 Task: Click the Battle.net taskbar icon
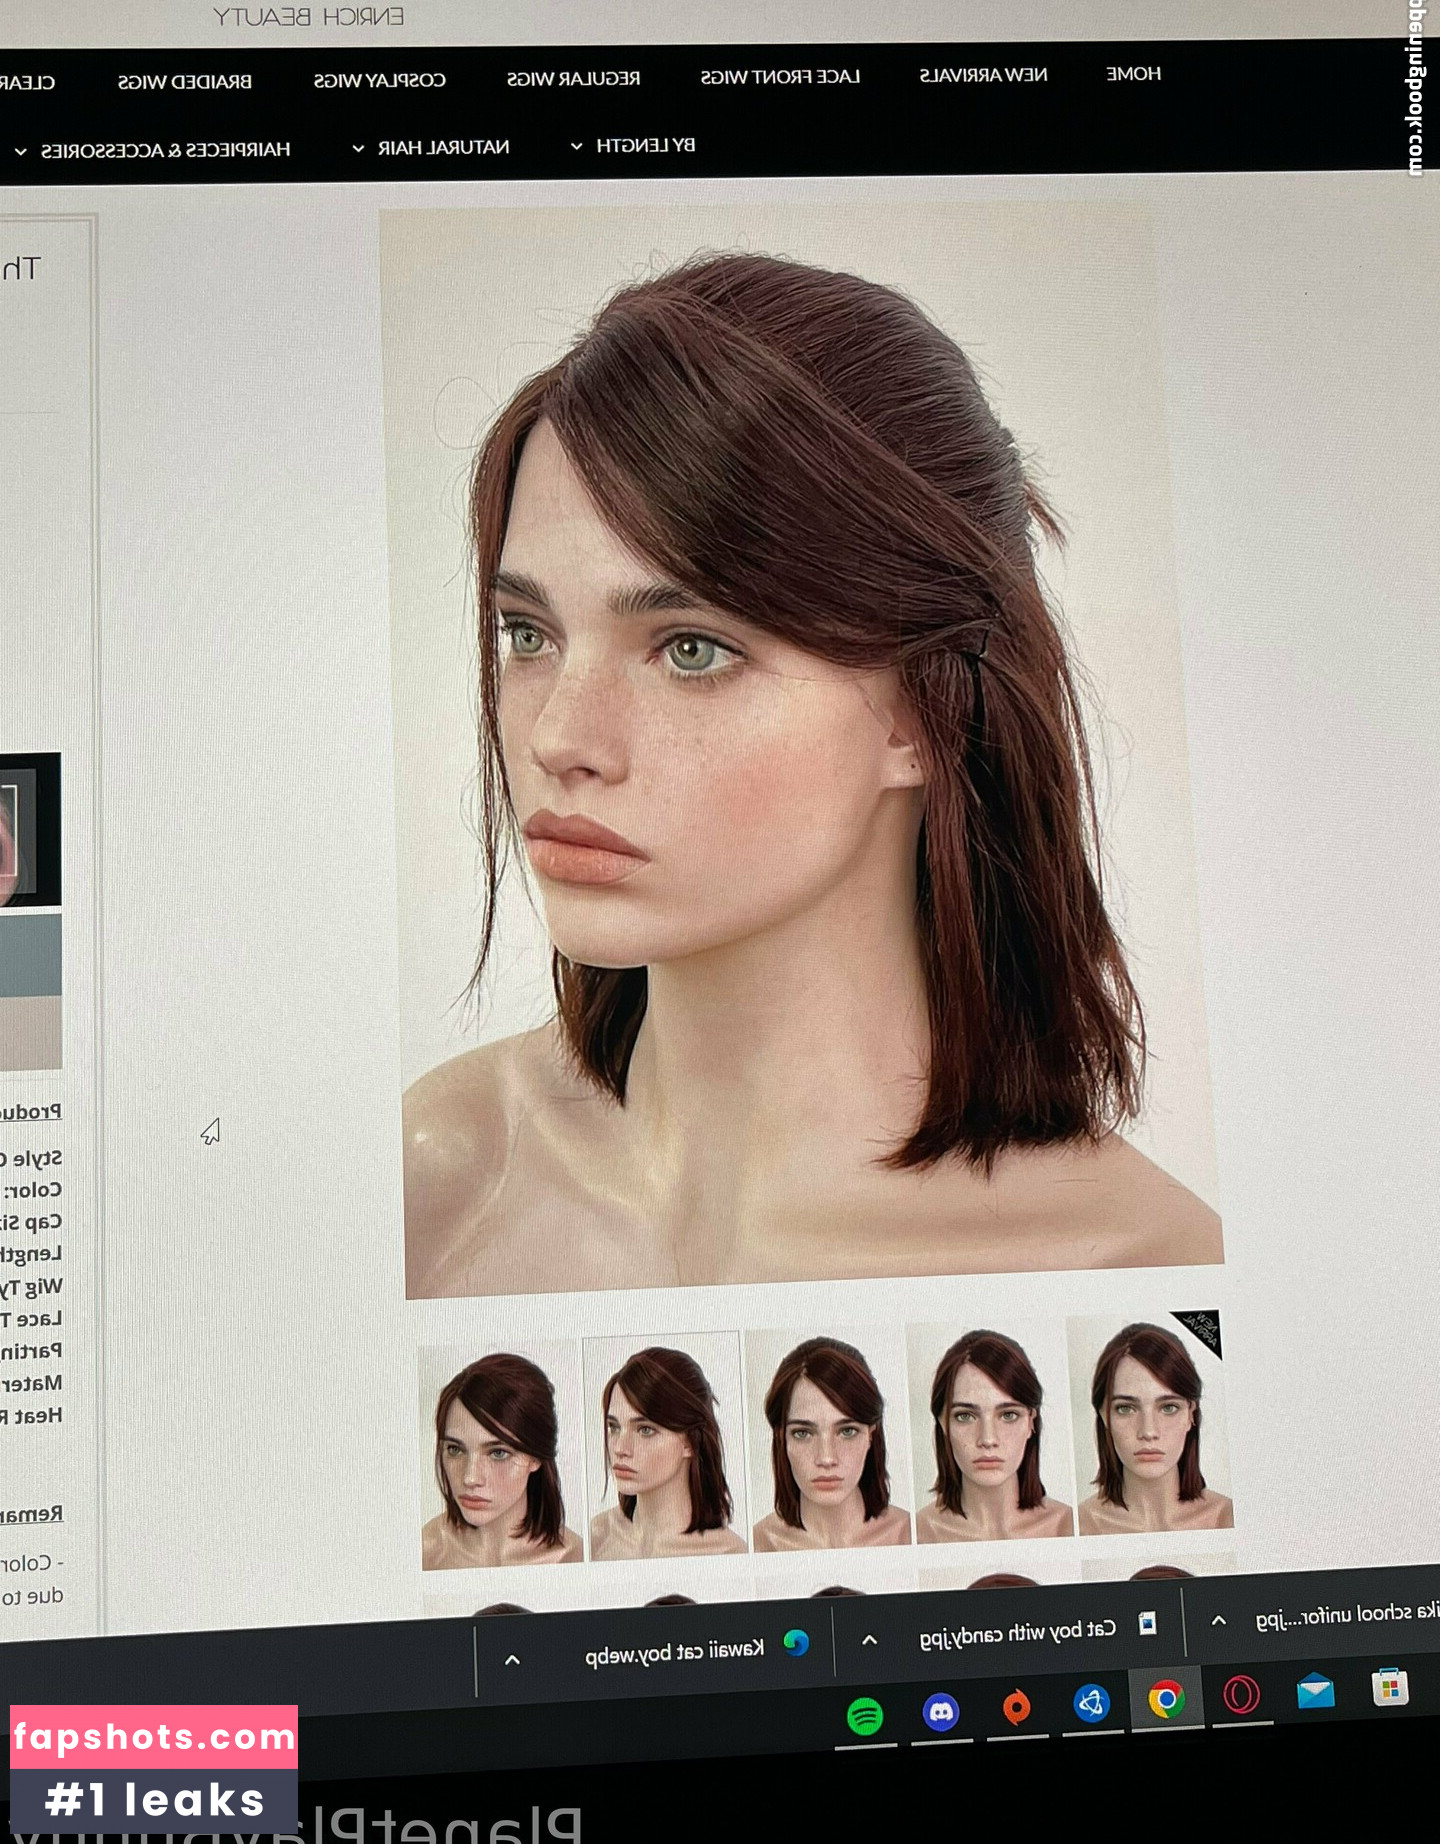(x=1091, y=1703)
